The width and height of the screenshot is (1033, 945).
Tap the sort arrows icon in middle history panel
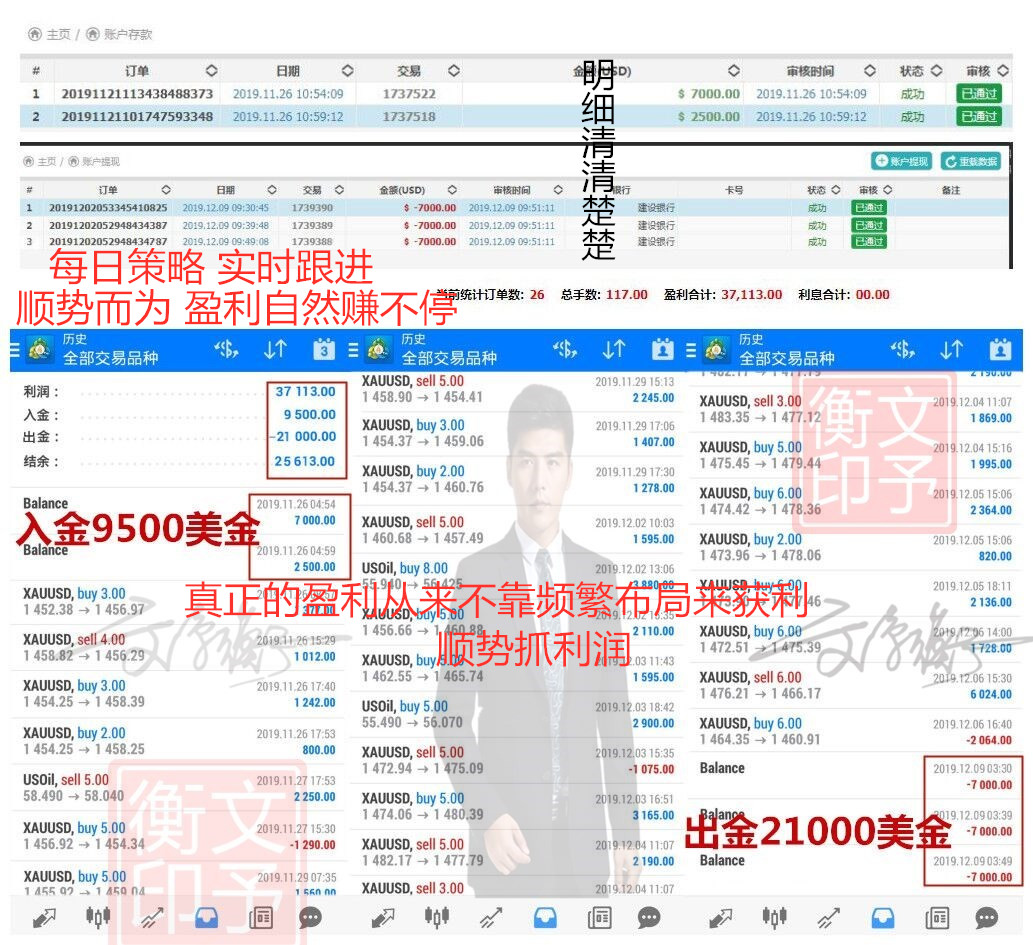614,349
